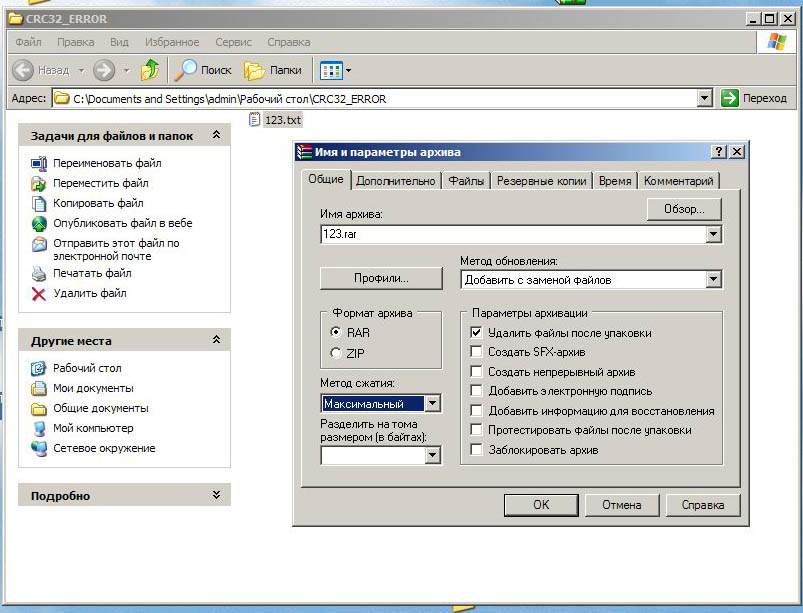The width and height of the screenshot is (803, 613).
Task: Enable 'Добавить информацию для восстановления' checkbox
Action: (476, 411)
